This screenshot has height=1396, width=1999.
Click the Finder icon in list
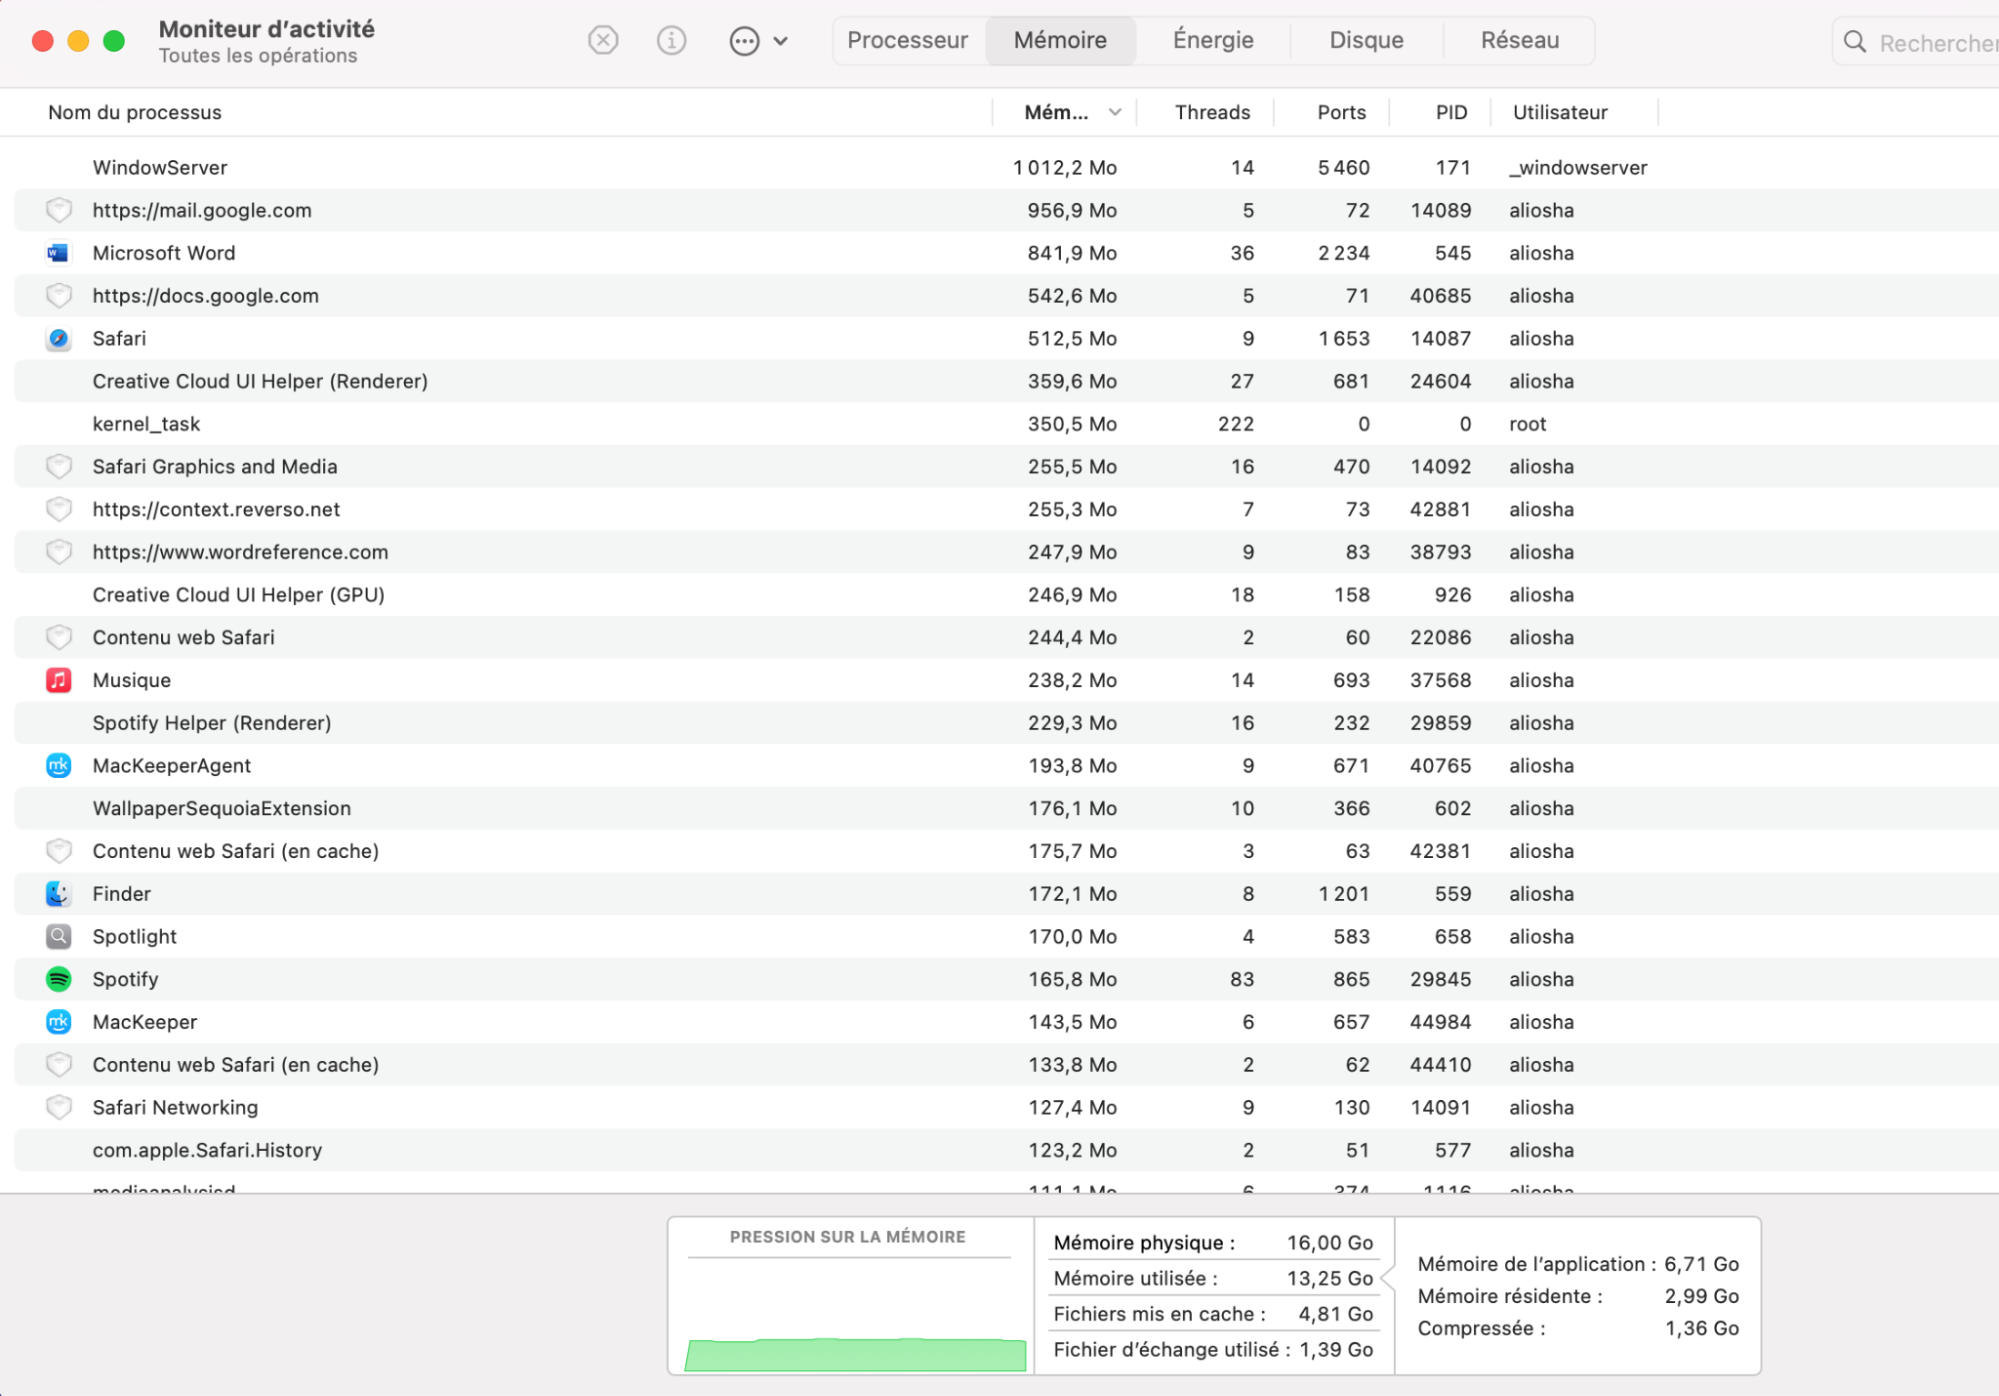[58, 894]
